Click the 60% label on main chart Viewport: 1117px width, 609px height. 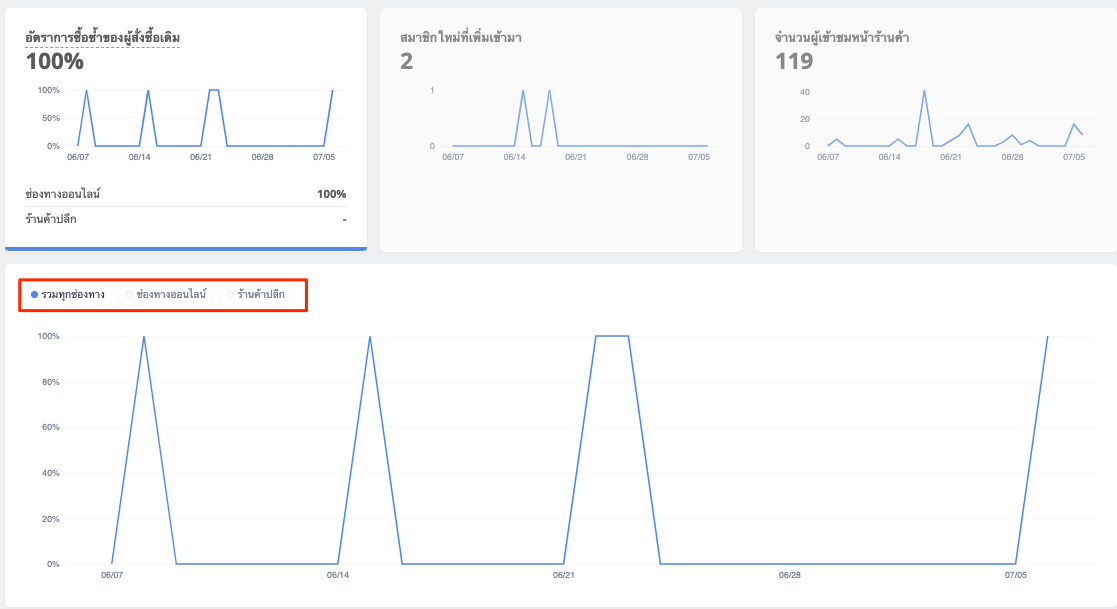(51, 427)
